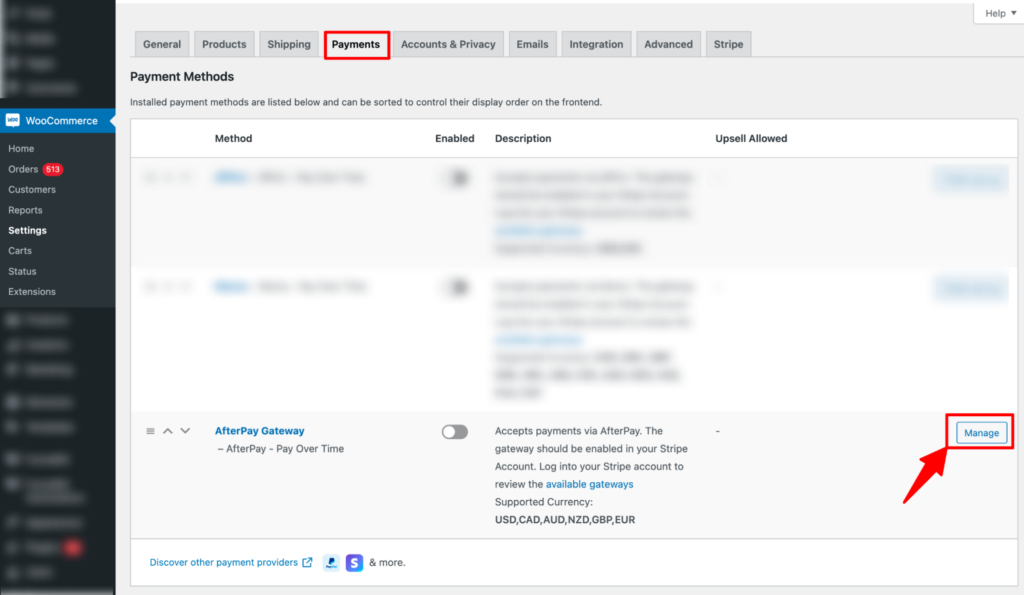Click the WooCommerce logo icon in sidebar
Viewport: 1024px width, 595px height.
point(12,120)
